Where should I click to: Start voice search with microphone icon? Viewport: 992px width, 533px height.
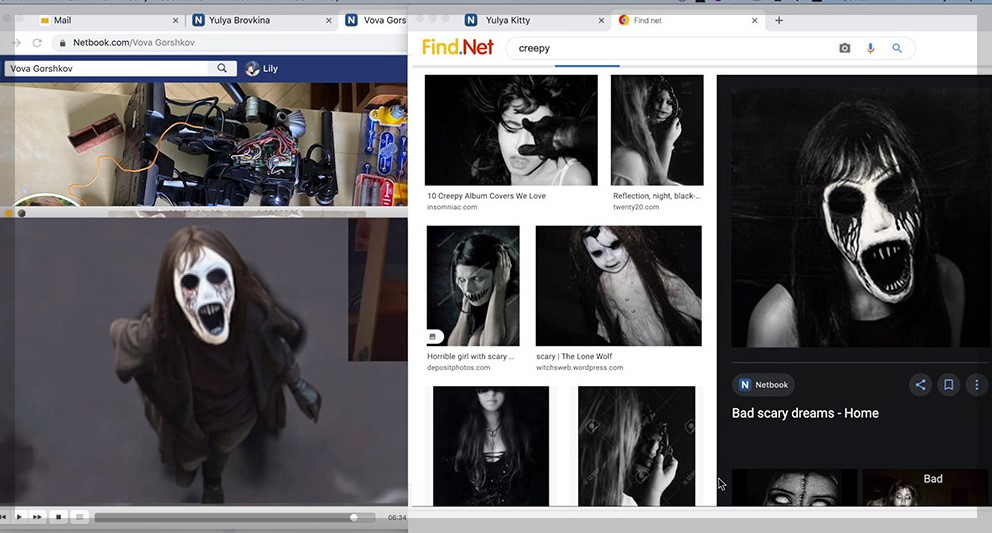click(x=871, y=48)
